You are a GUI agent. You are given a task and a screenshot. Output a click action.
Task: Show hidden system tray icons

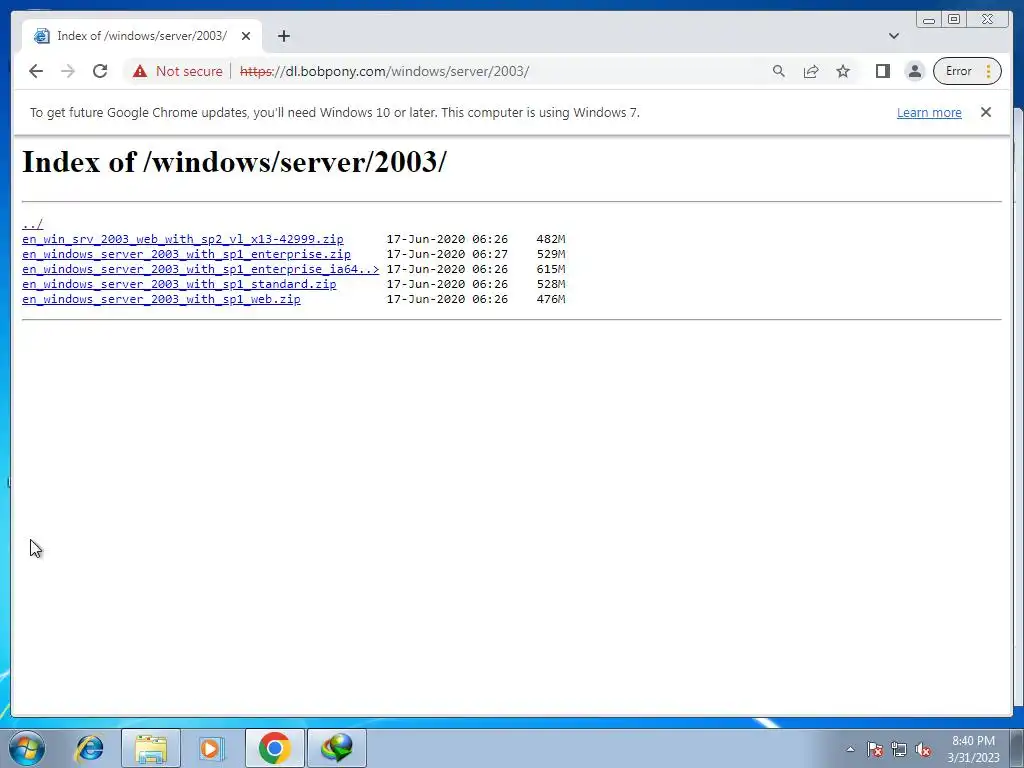850,749
